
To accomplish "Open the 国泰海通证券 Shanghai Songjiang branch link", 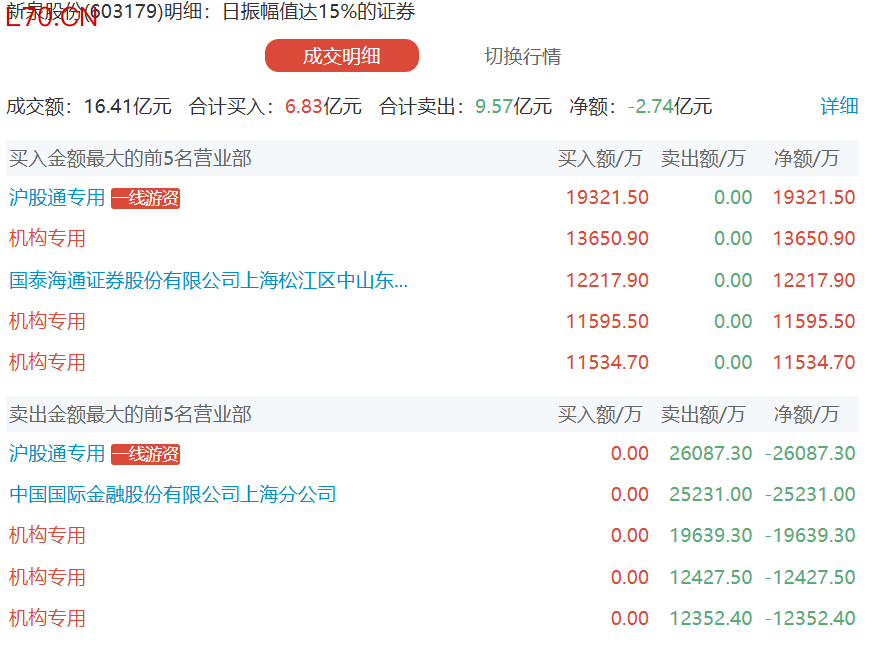I will point(208,281).
